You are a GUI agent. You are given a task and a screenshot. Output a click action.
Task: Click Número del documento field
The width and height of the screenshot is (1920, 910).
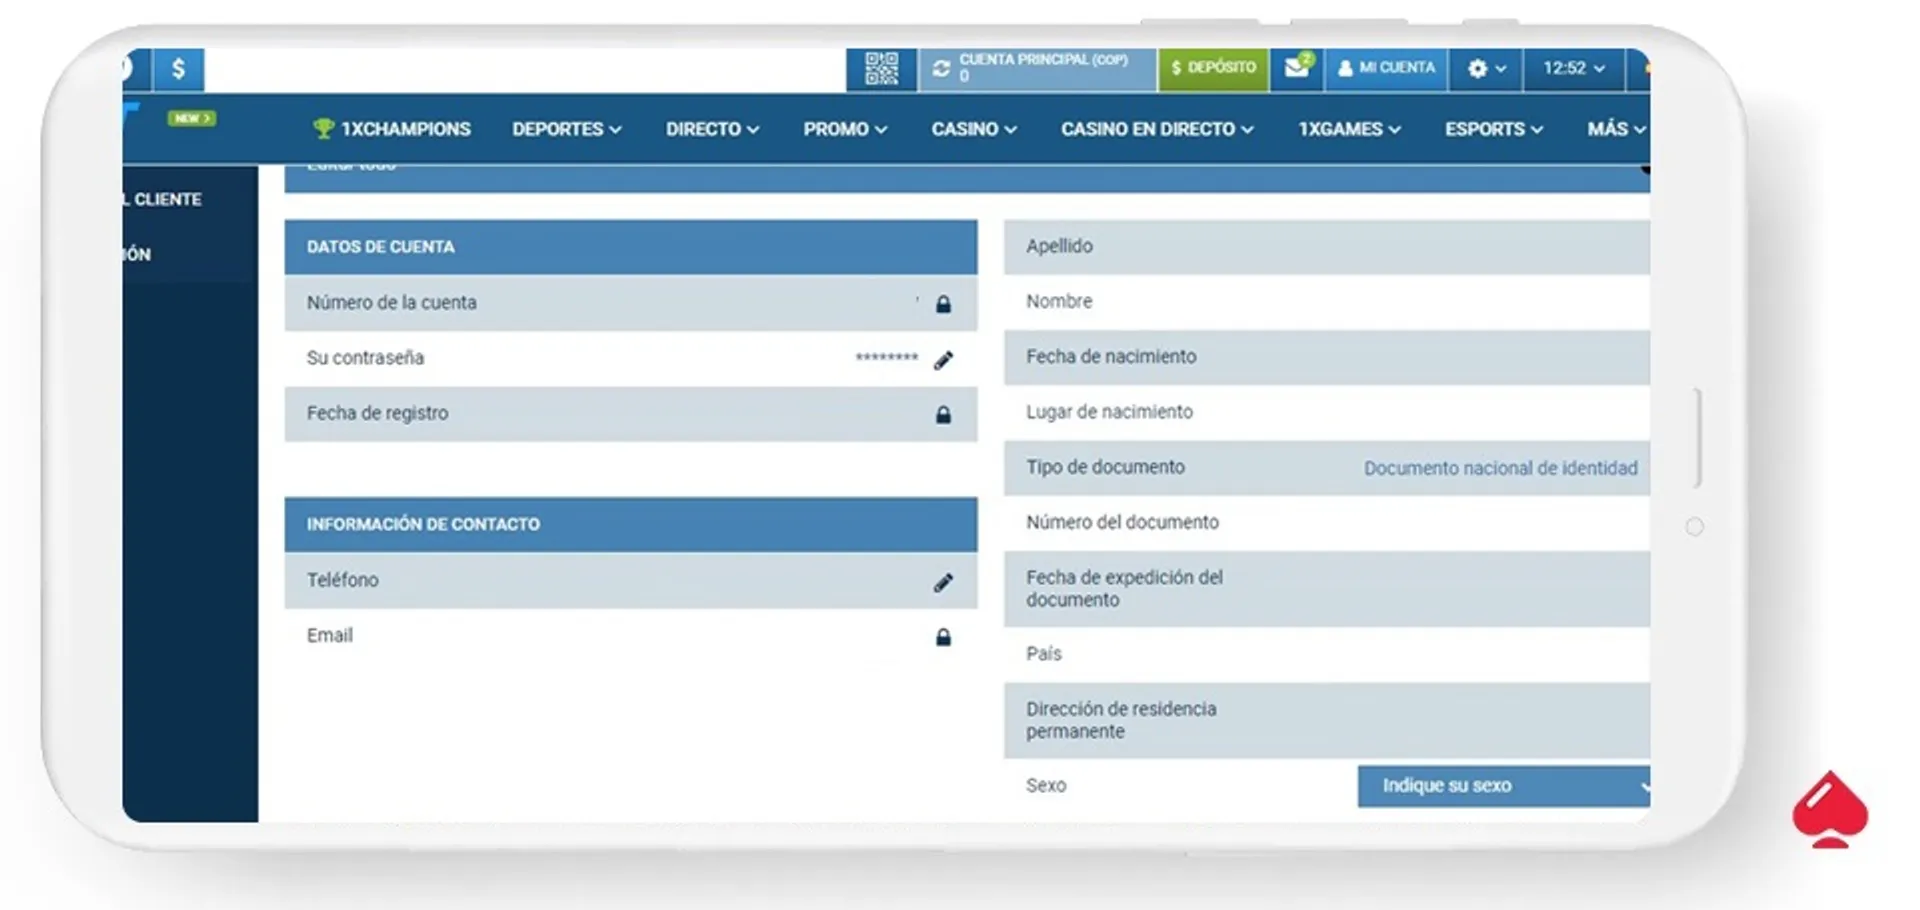(1327, 522)
